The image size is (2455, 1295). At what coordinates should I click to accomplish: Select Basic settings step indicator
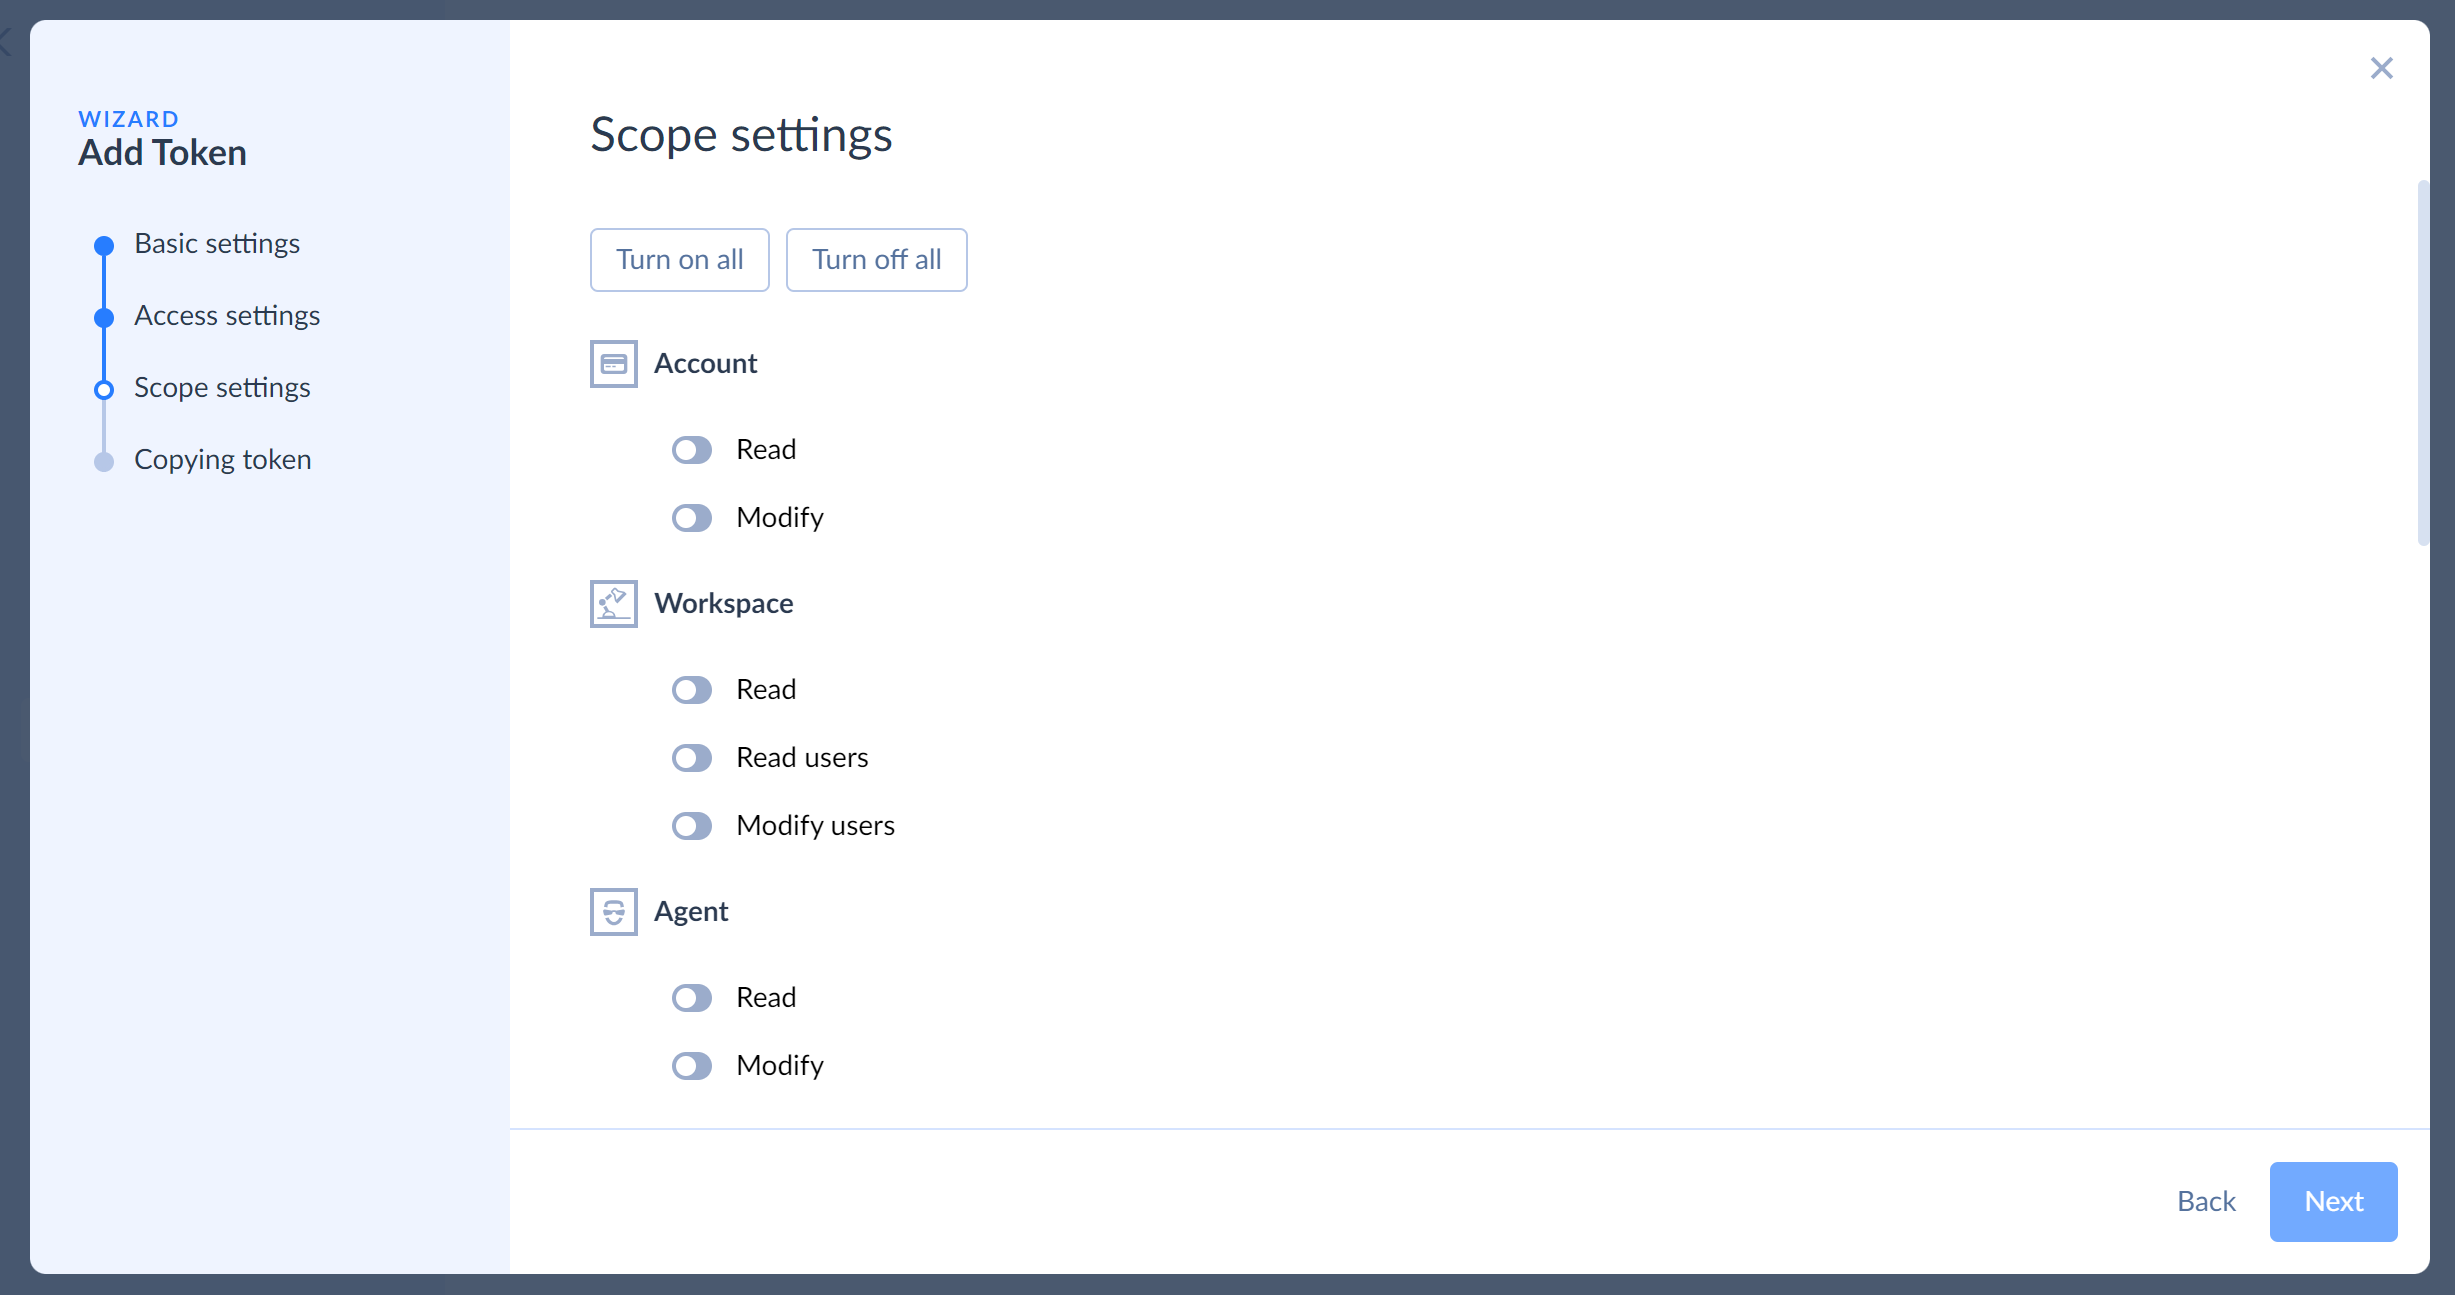click(x=102, y=243)
